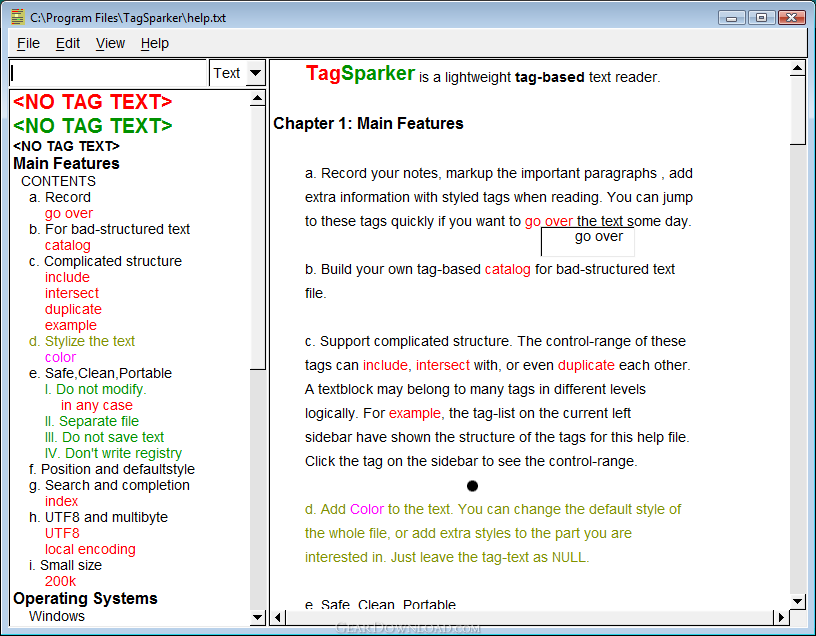Click the tag list scrollbar thumb
This screenshot has height=636, width=816.
257,237
